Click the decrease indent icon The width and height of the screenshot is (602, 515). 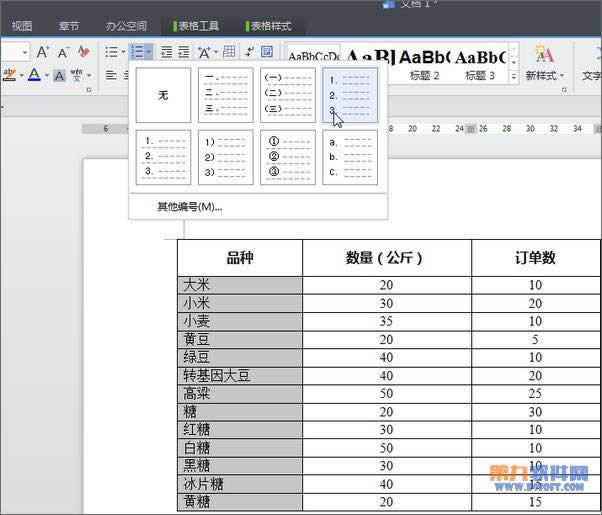[x=166, y=52]
